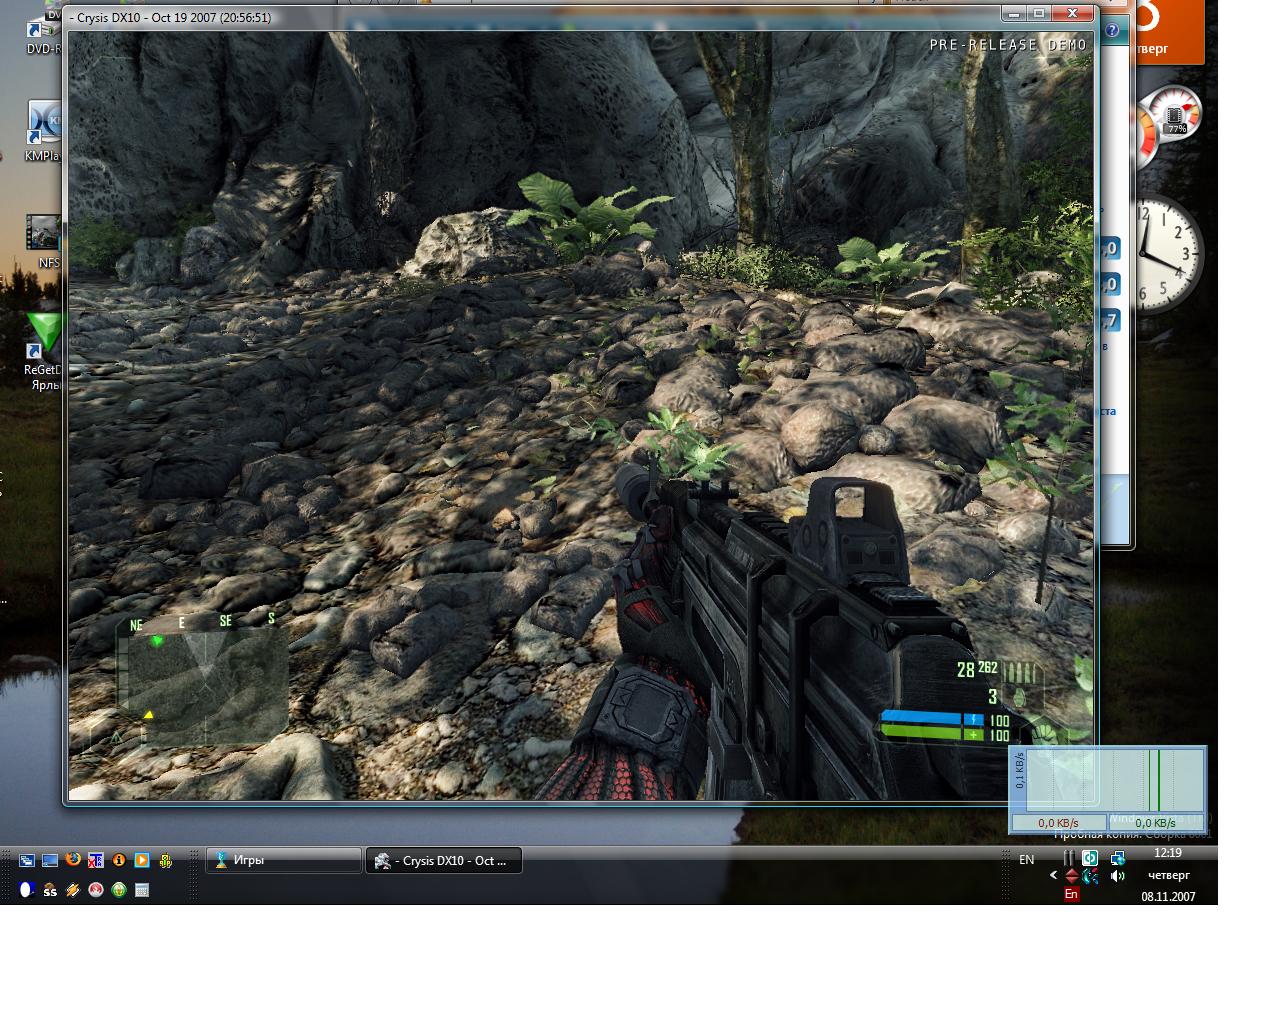Open the orange info-circle quick launch icon
Image resolution: width=1280 pixels, height=1024 pixels.
[119, 860]
